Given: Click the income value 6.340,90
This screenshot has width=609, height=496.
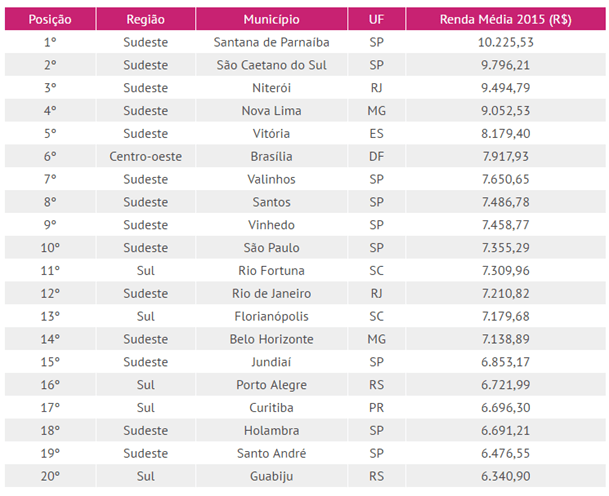Looking at the screenshot, I should [x=505, y=477].
